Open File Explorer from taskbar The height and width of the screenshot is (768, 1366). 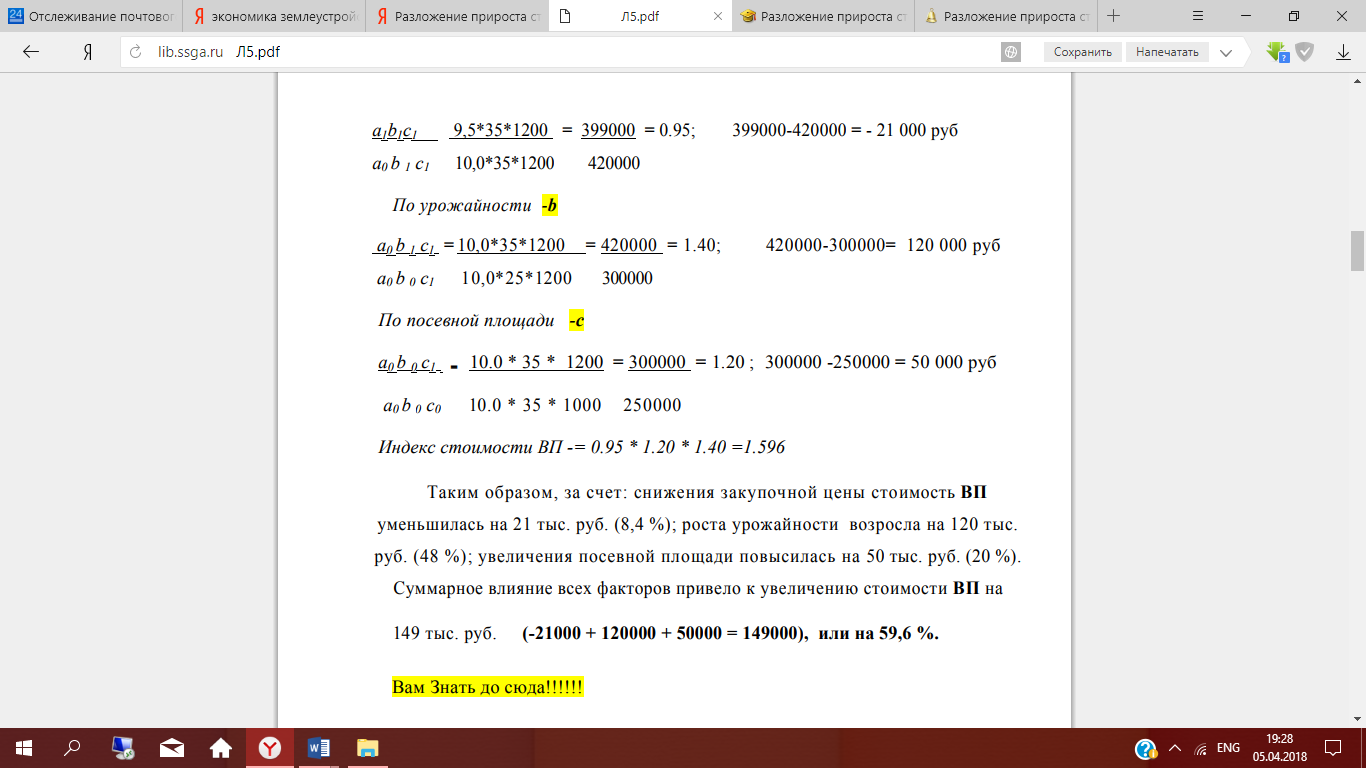(368, 748)
